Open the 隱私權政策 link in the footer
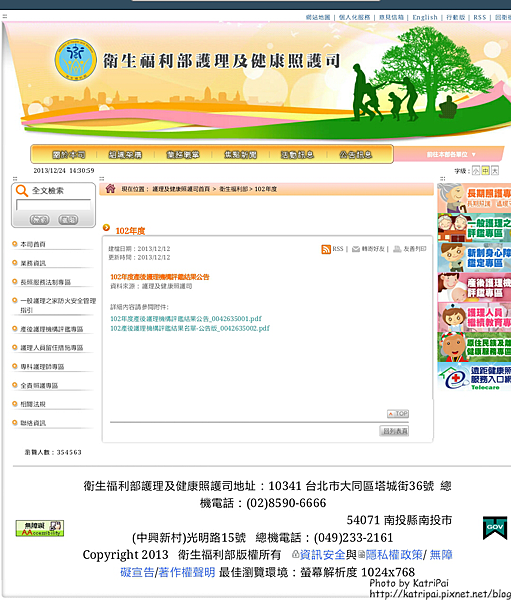This screenshot has width=511, height=600. click(x=394, y=555)
